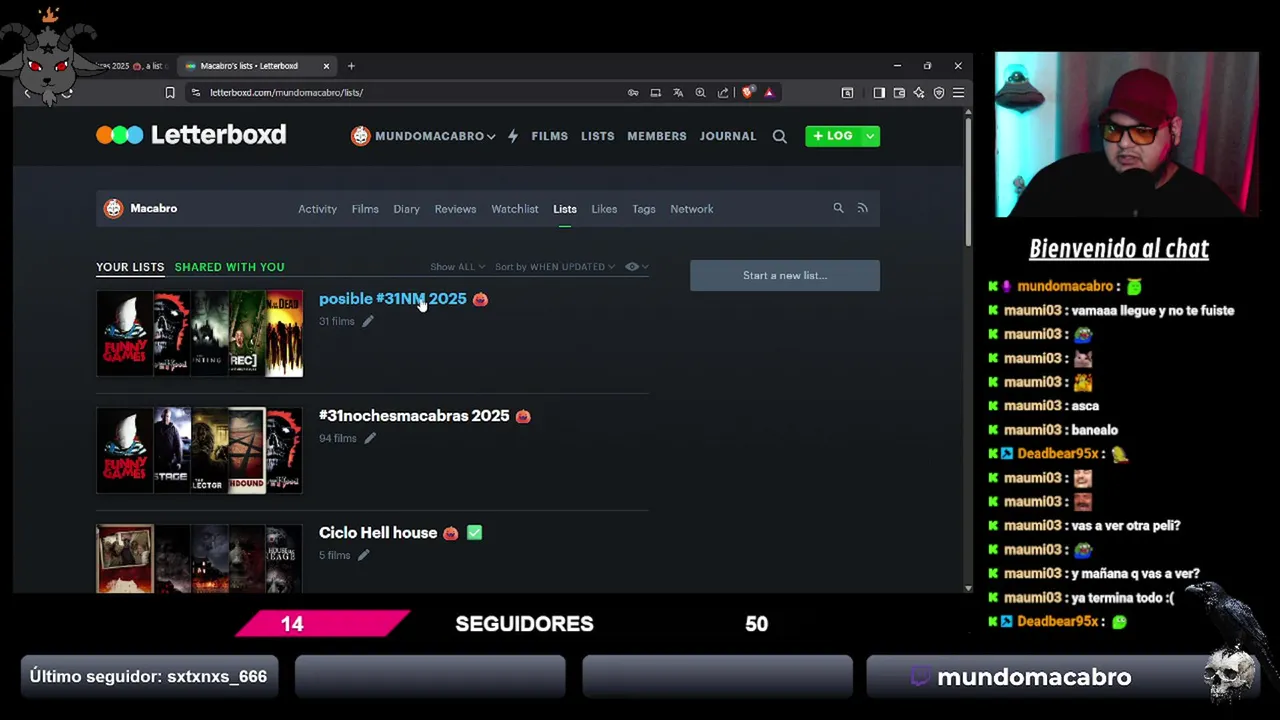Viewport: 1280px width, 720px height.
Task: Switch to the Activity profile tab
Action: 317,209
